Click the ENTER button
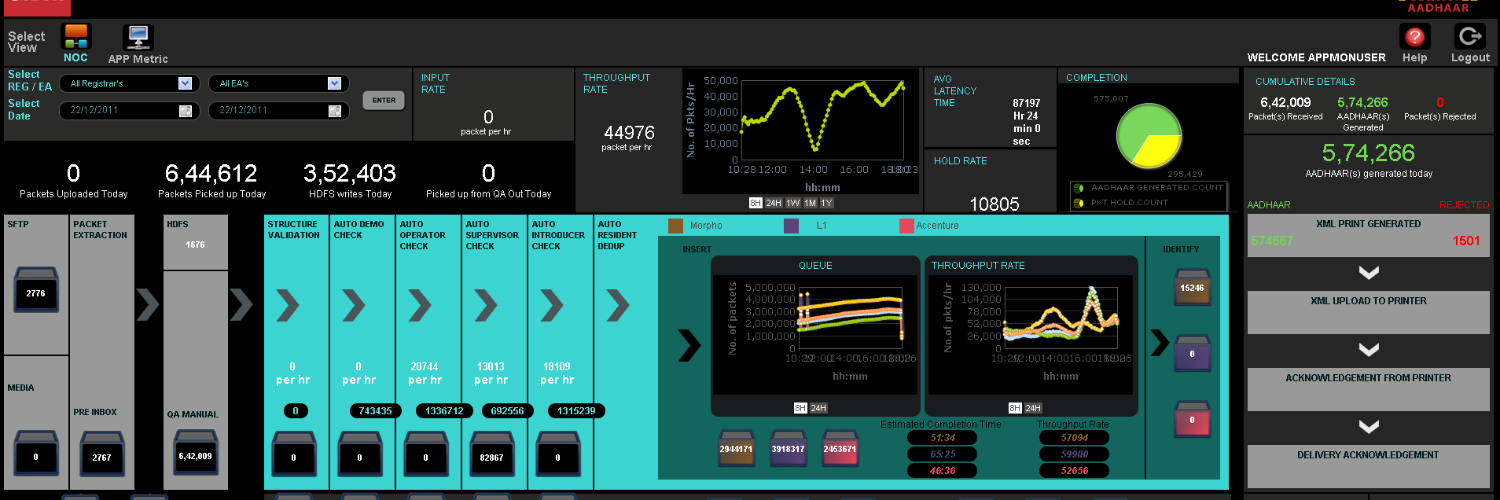Screen dimensions: 1500x500 (x=383, y=100)
